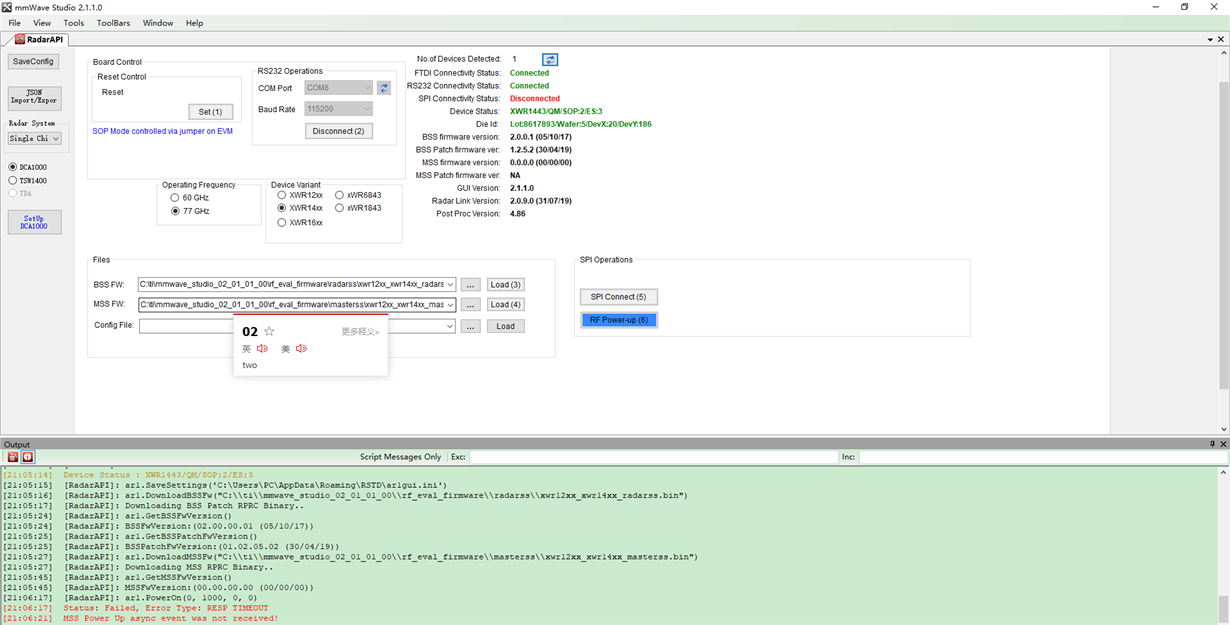Viewport: 1230px width, 625px height.
Task: Choose the xWR6843 device variant
Action: 340,195
